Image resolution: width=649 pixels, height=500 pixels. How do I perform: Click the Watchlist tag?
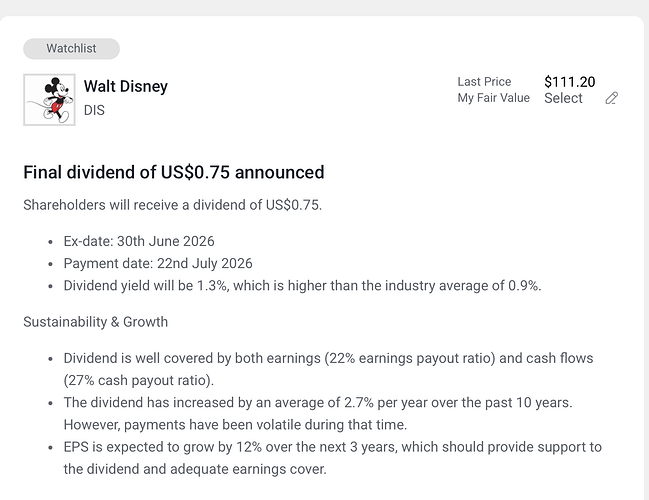71,48
